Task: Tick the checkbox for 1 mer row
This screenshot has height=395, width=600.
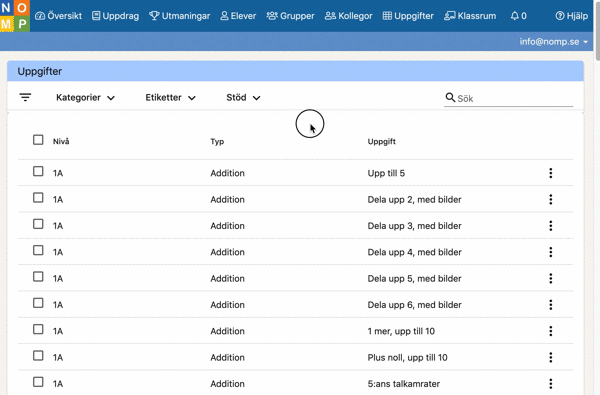Action: point(38,330)
